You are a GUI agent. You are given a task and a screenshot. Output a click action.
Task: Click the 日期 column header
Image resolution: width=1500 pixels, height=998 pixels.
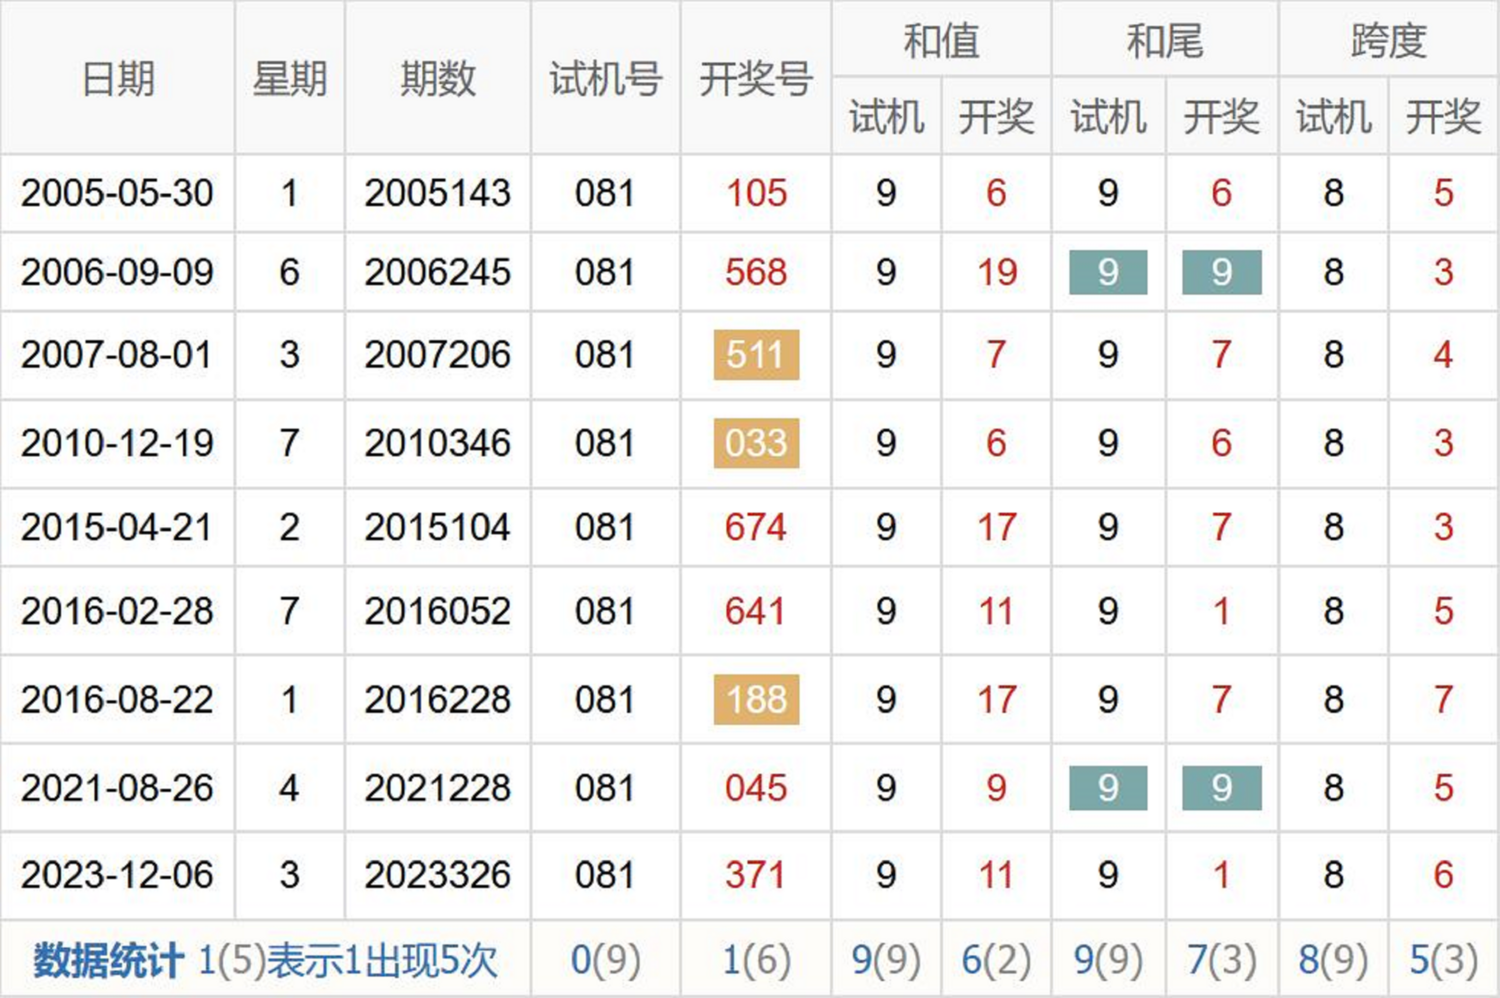click(117, 78)
